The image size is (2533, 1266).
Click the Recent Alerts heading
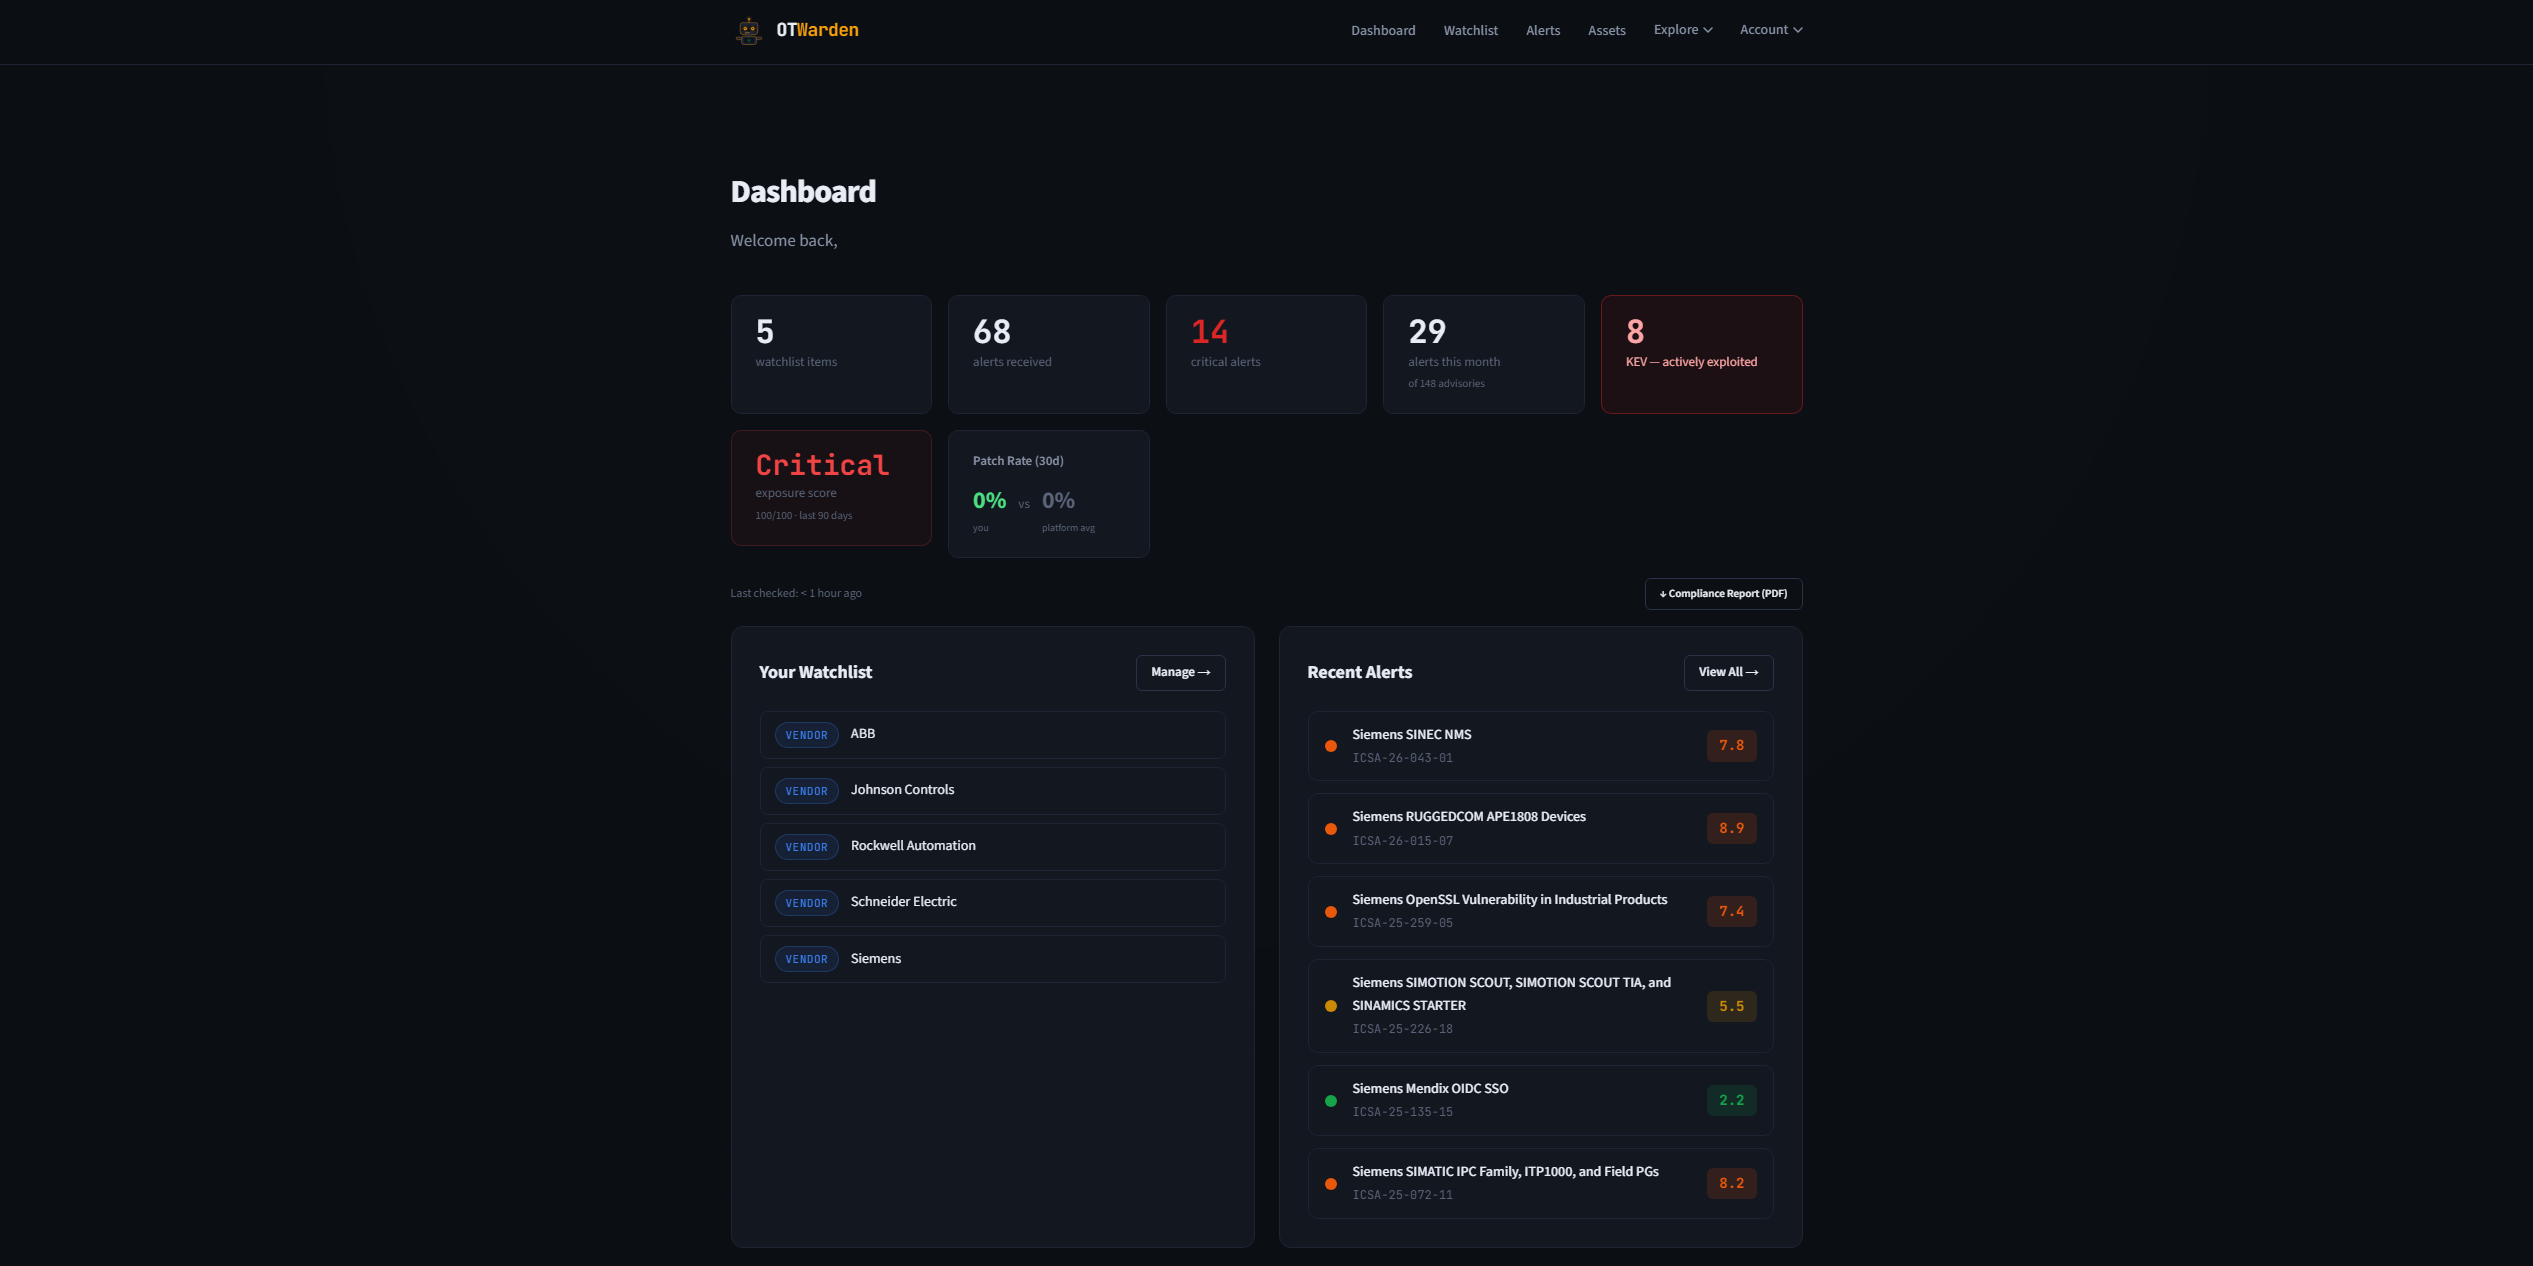[x=1359, y=673]
